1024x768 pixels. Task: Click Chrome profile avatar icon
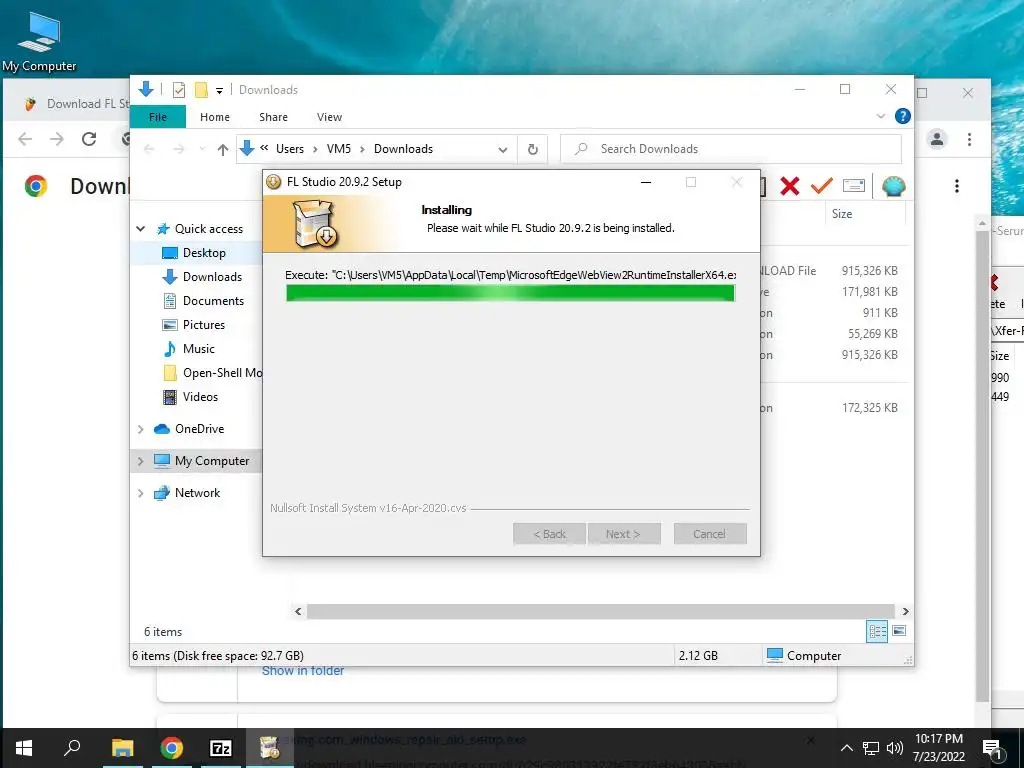936,138
